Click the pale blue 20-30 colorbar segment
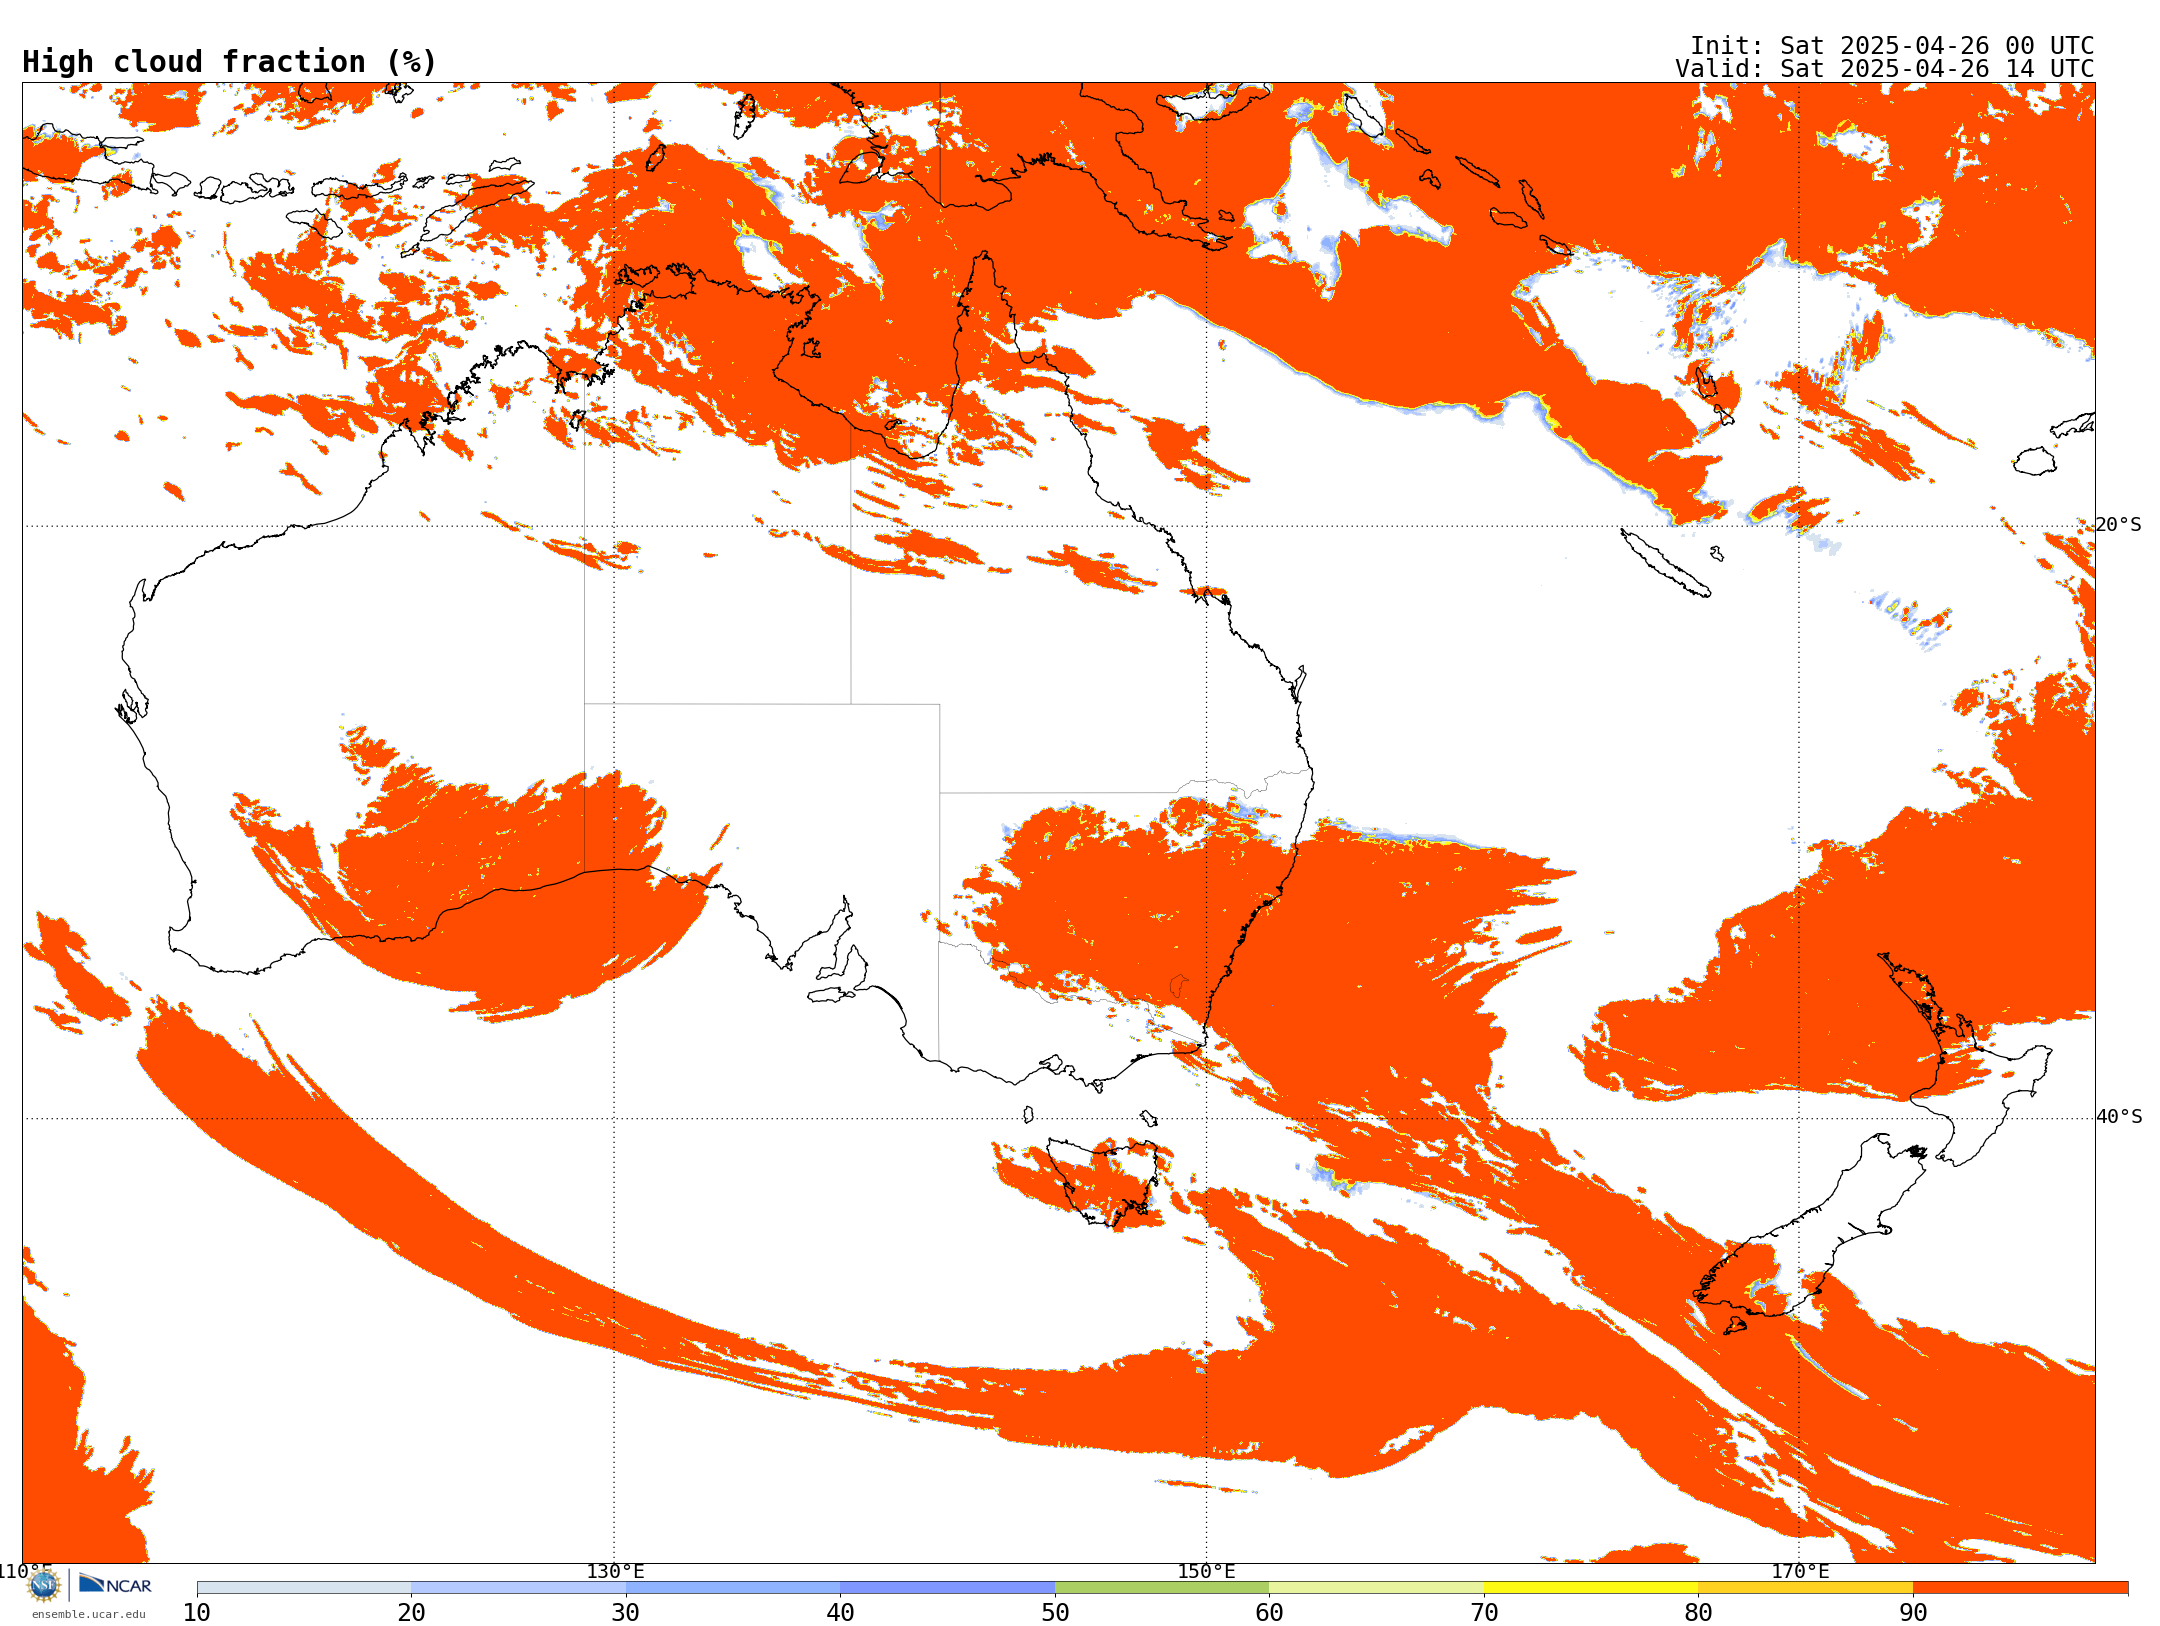The height and width of the screenshot is (1626, 2160). click(x=518, y=1588)
